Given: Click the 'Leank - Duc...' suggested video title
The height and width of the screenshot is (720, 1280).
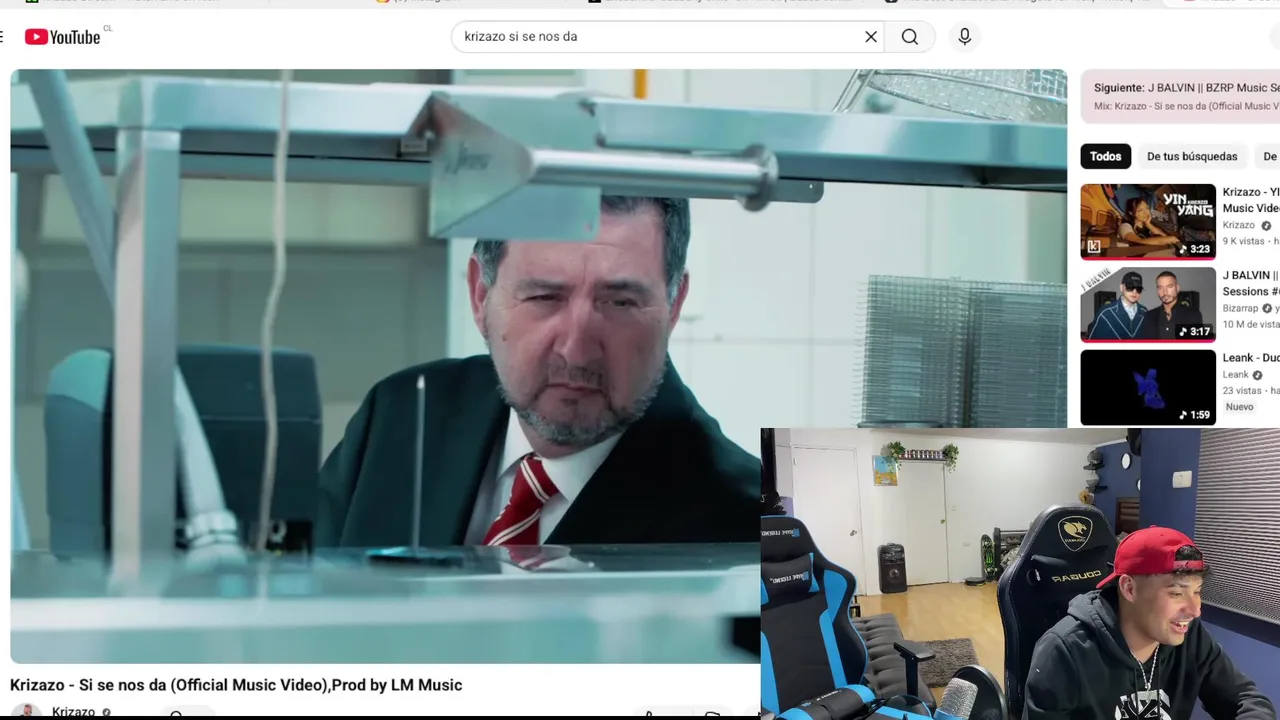Looking at the screenshot, I should 1251,358.
